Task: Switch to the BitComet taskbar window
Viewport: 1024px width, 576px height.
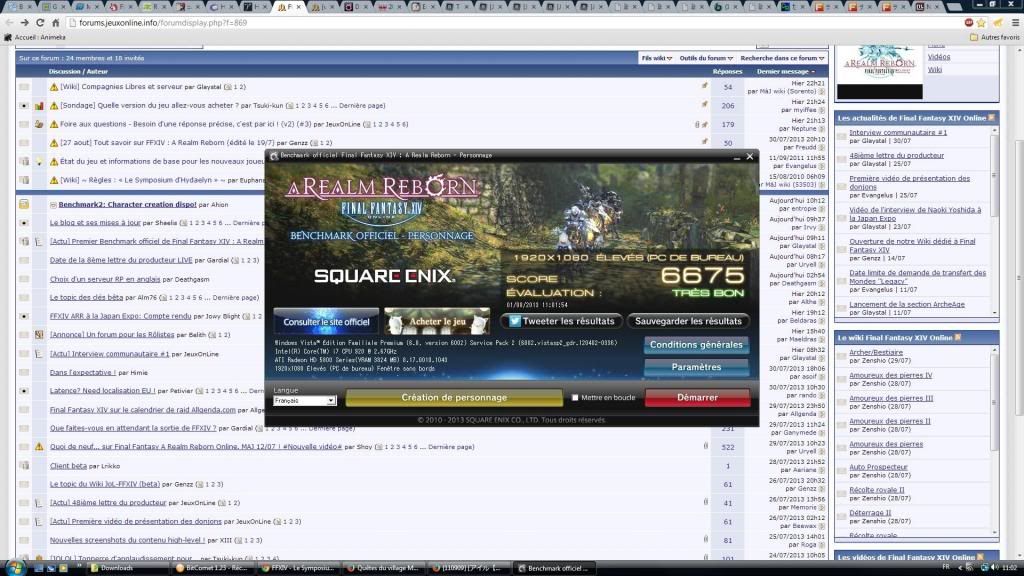Action: point(212,568)
